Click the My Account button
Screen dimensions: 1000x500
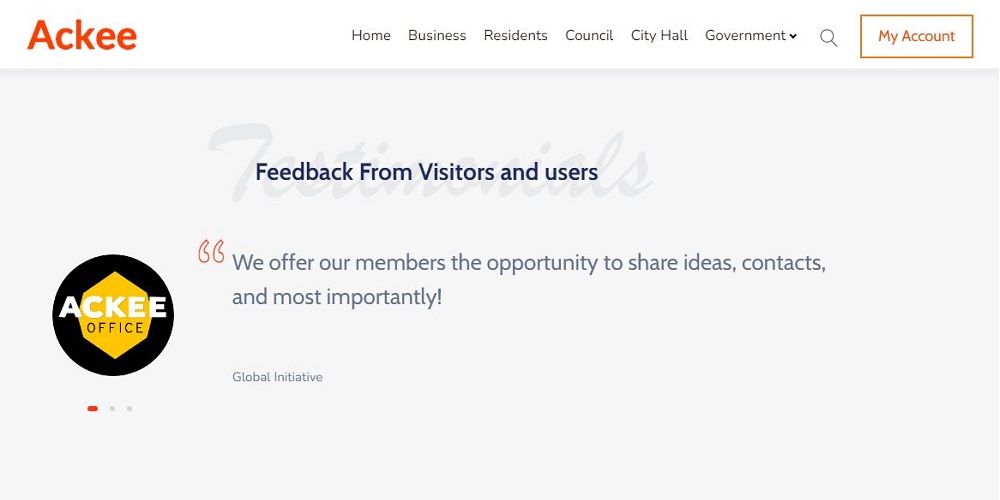click(x=916, y=36)
